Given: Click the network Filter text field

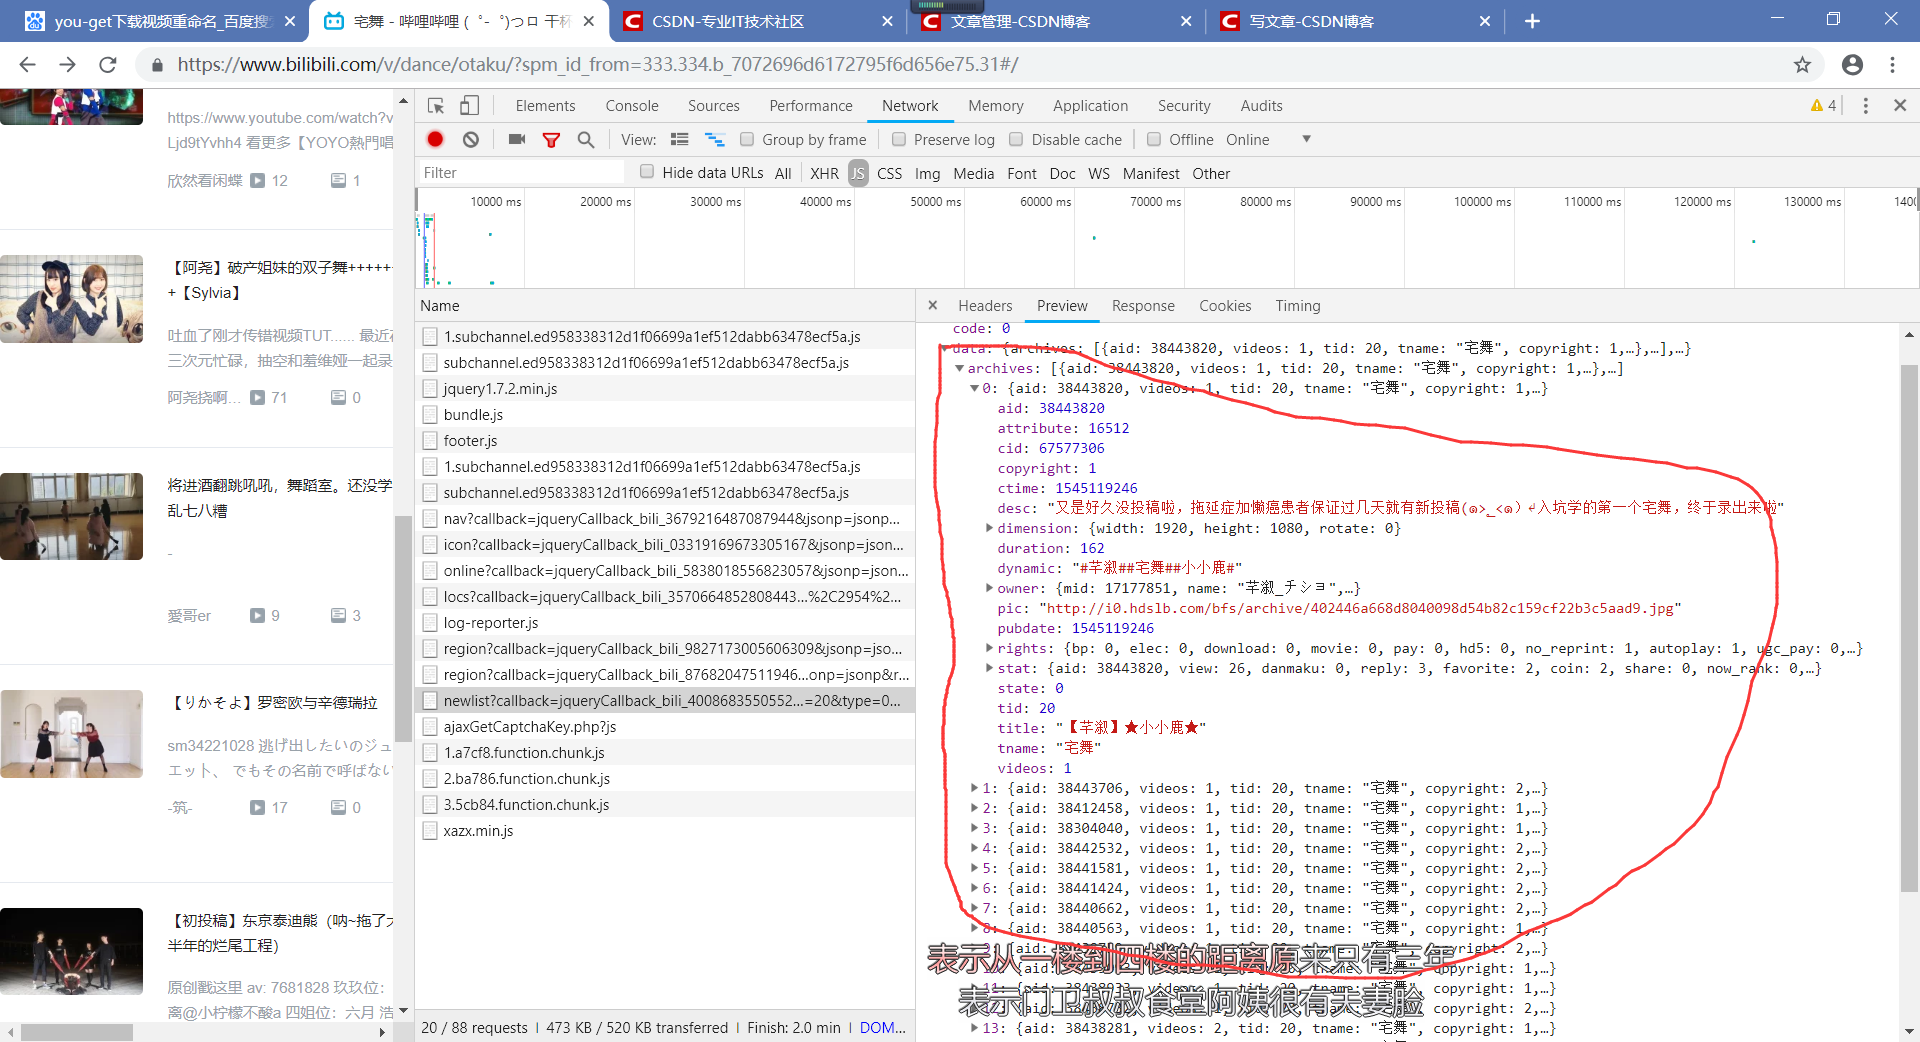Looking at the screenshot, I should (522, 172).
